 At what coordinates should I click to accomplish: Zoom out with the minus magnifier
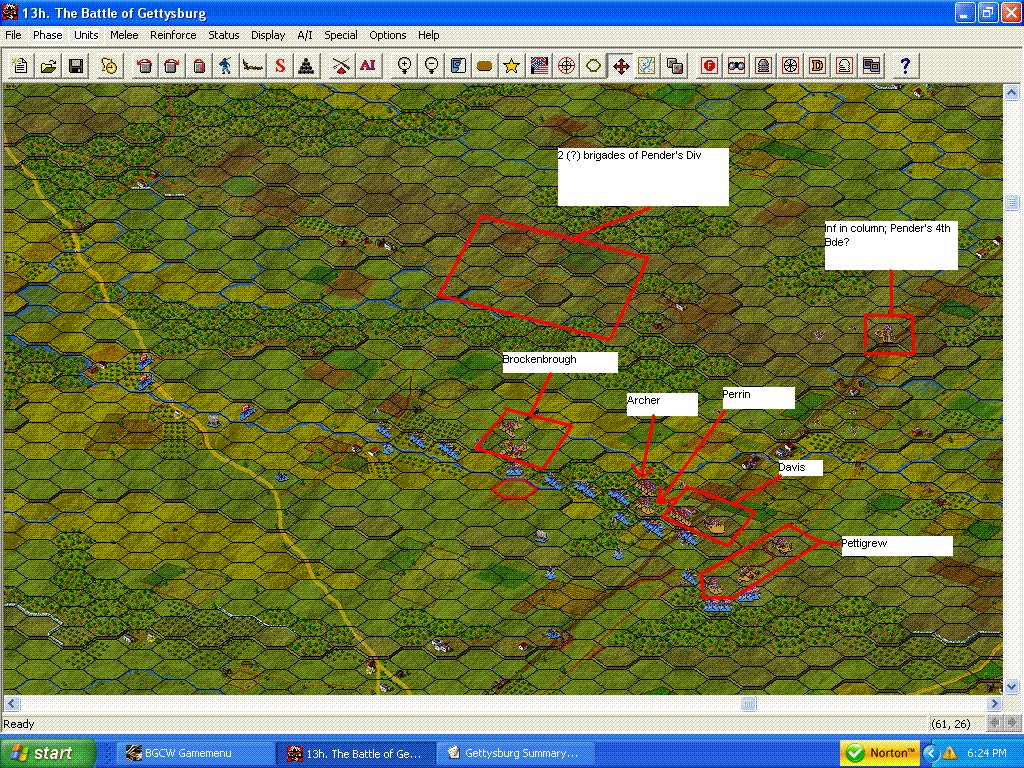(x=431, y=65)
